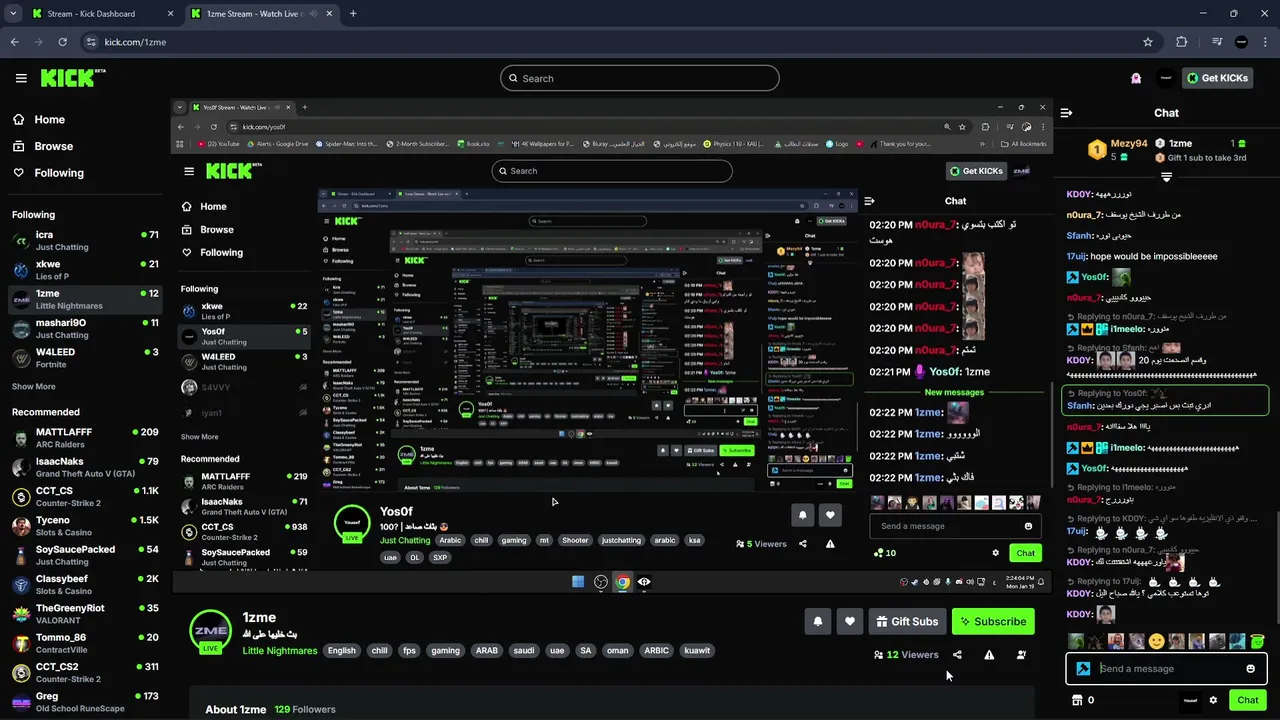Open chat settings with the gear icon

pyautogui.click(x=1213, y=700)
